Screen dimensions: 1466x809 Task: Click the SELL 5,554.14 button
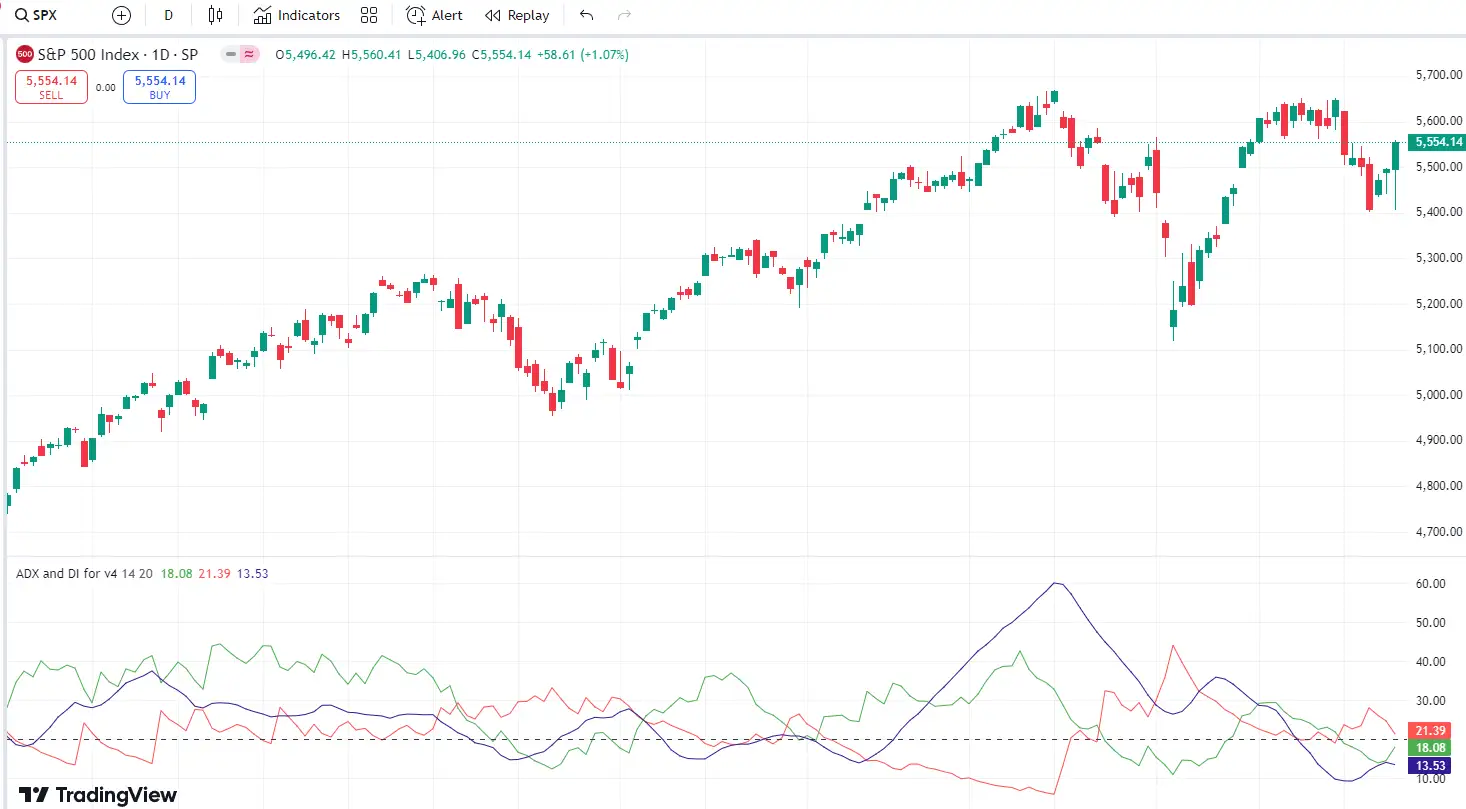click(50, 87)
